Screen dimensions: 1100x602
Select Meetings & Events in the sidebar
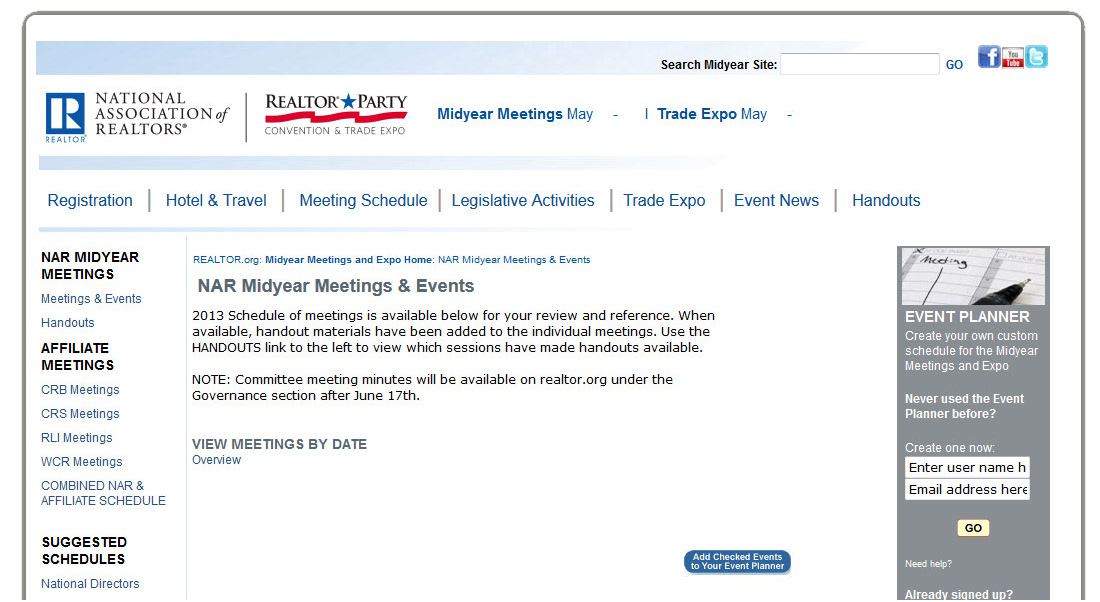pyautogui.click(x=91, y=299)
